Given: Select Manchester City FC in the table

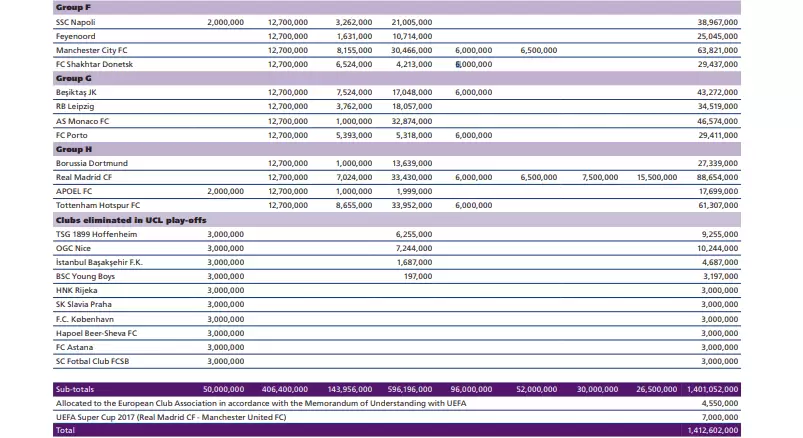Looking at the screenshot, I should 91,49.
